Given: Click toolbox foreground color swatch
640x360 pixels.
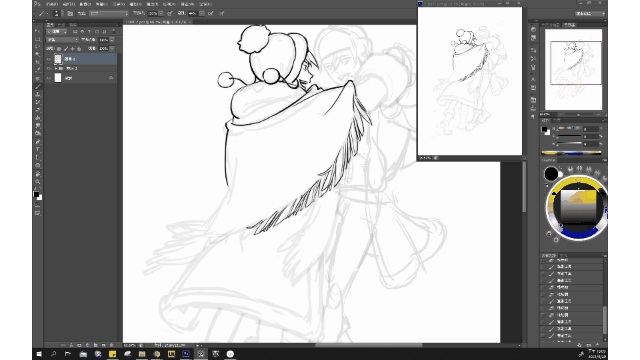Looking at the screenshot, I should [36, 195].
